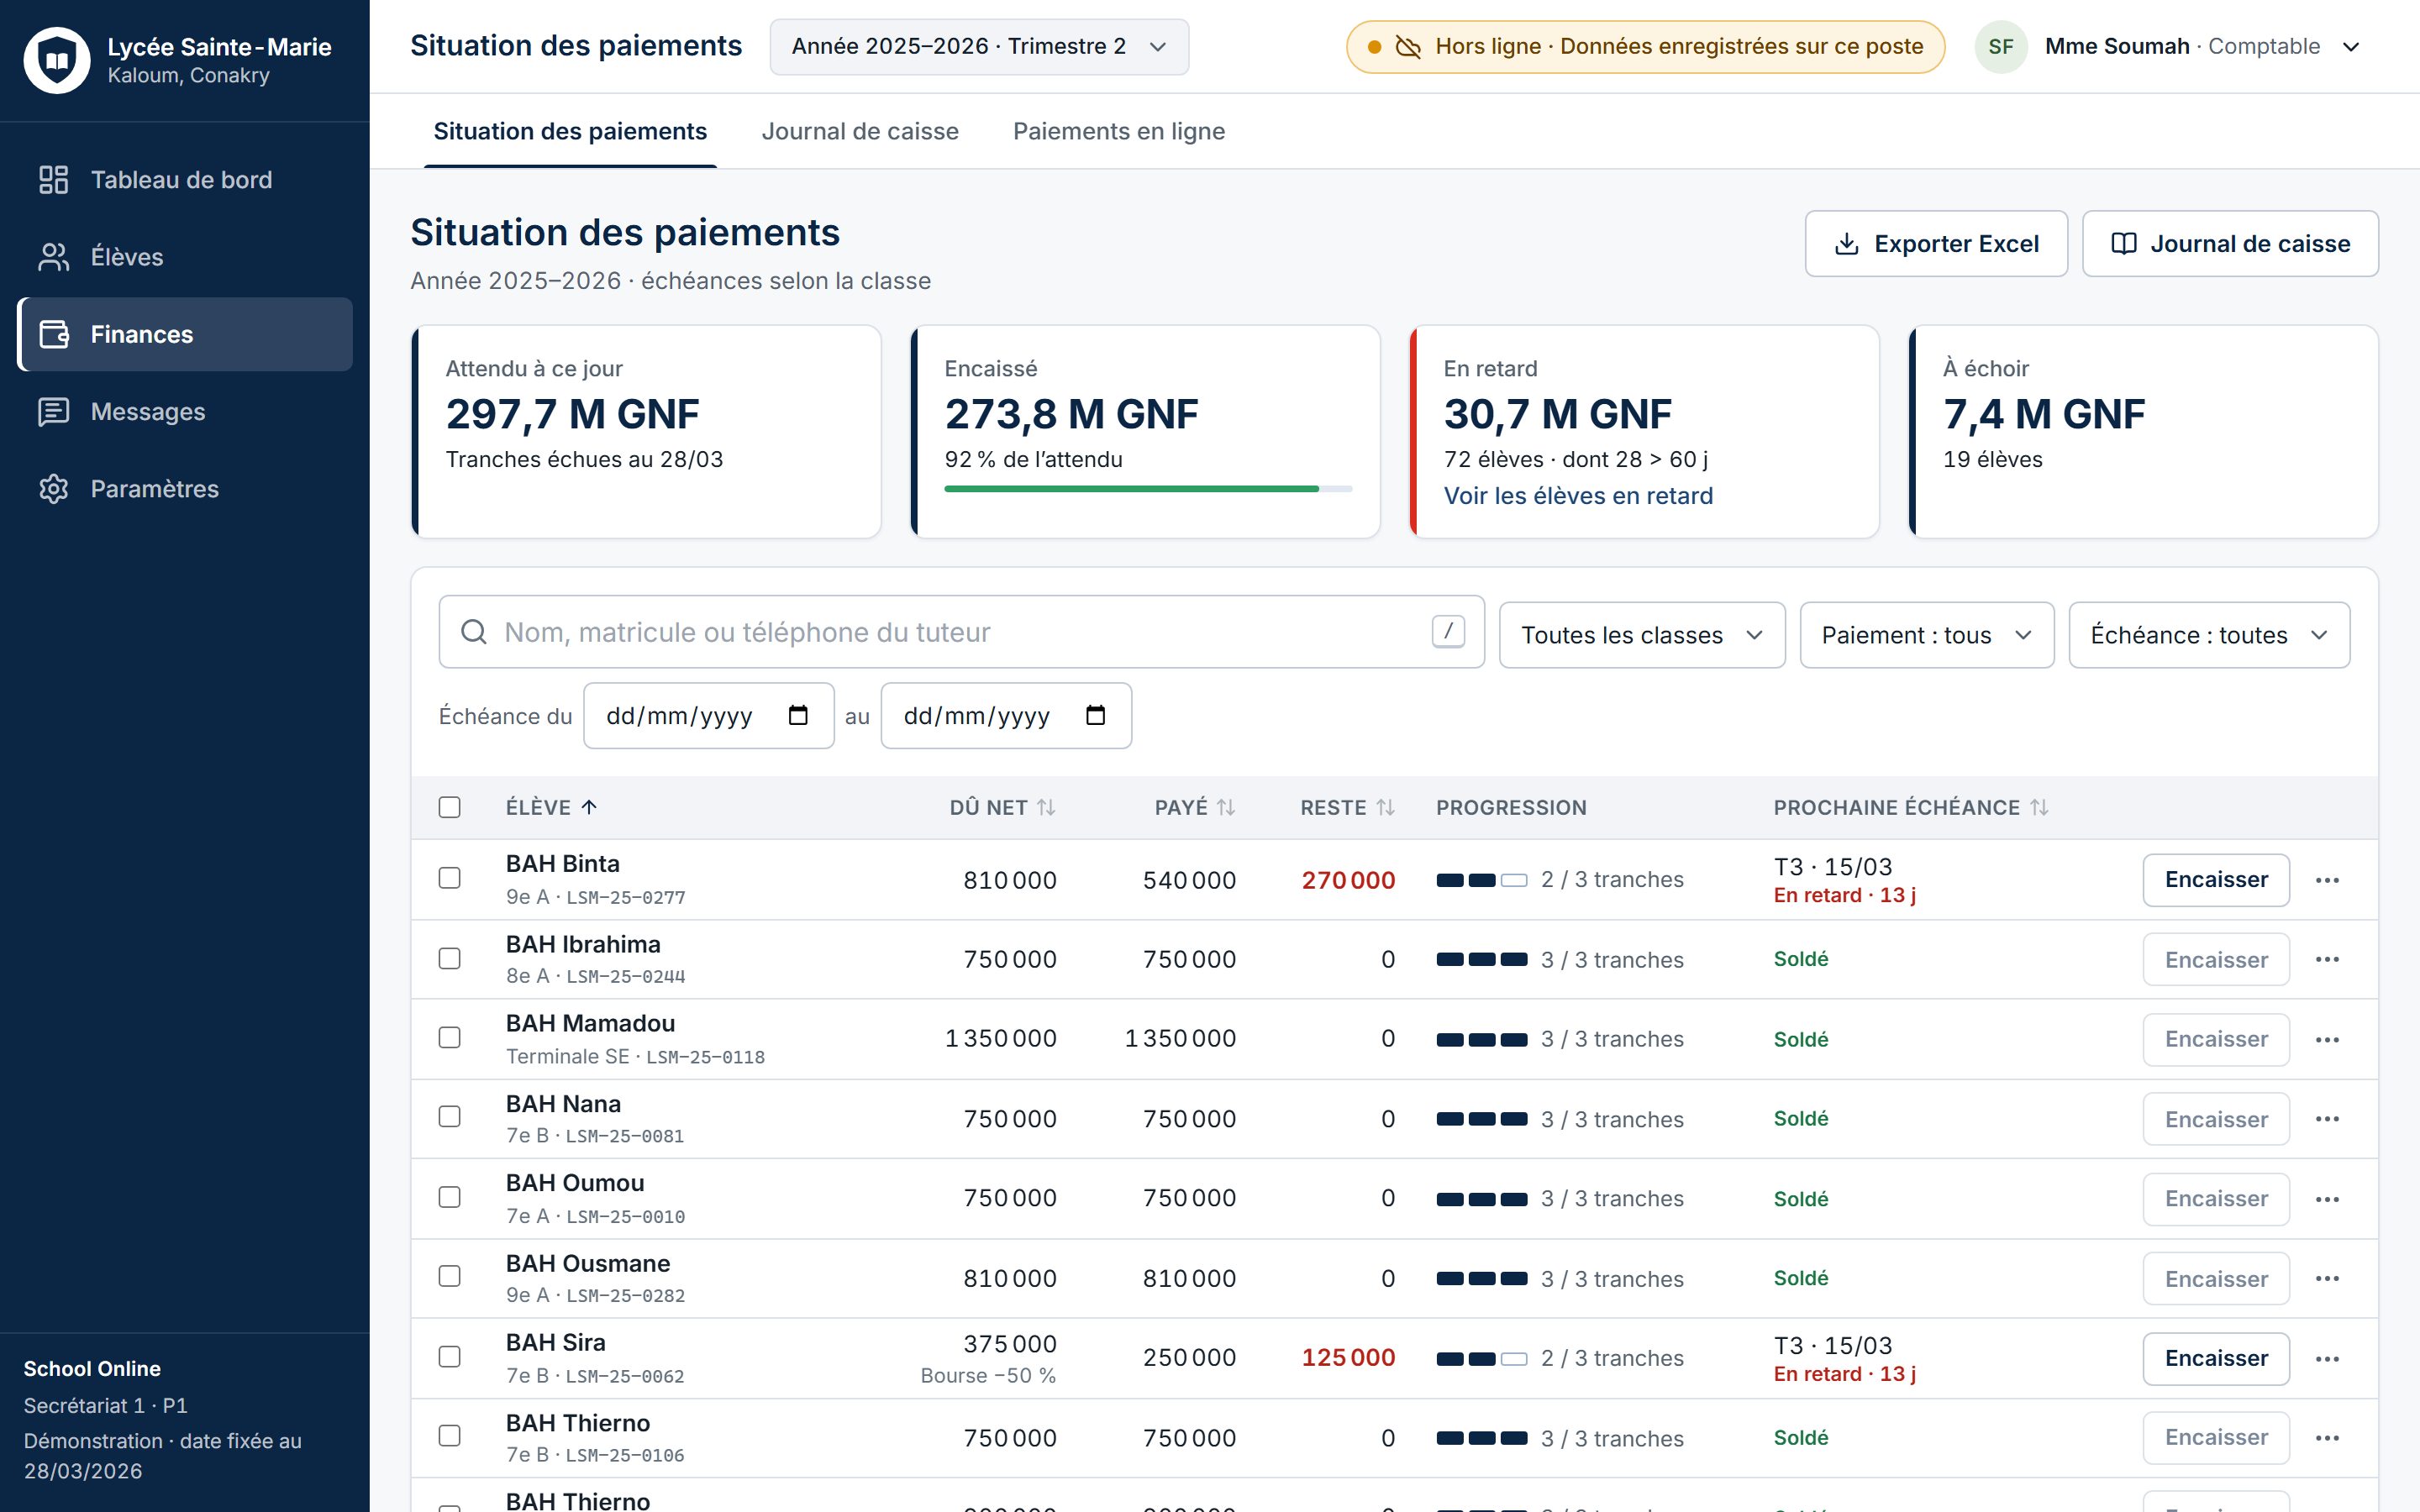Click Exporter Excel button
The image size is (2420, 1512).
tap(1936, 244)
